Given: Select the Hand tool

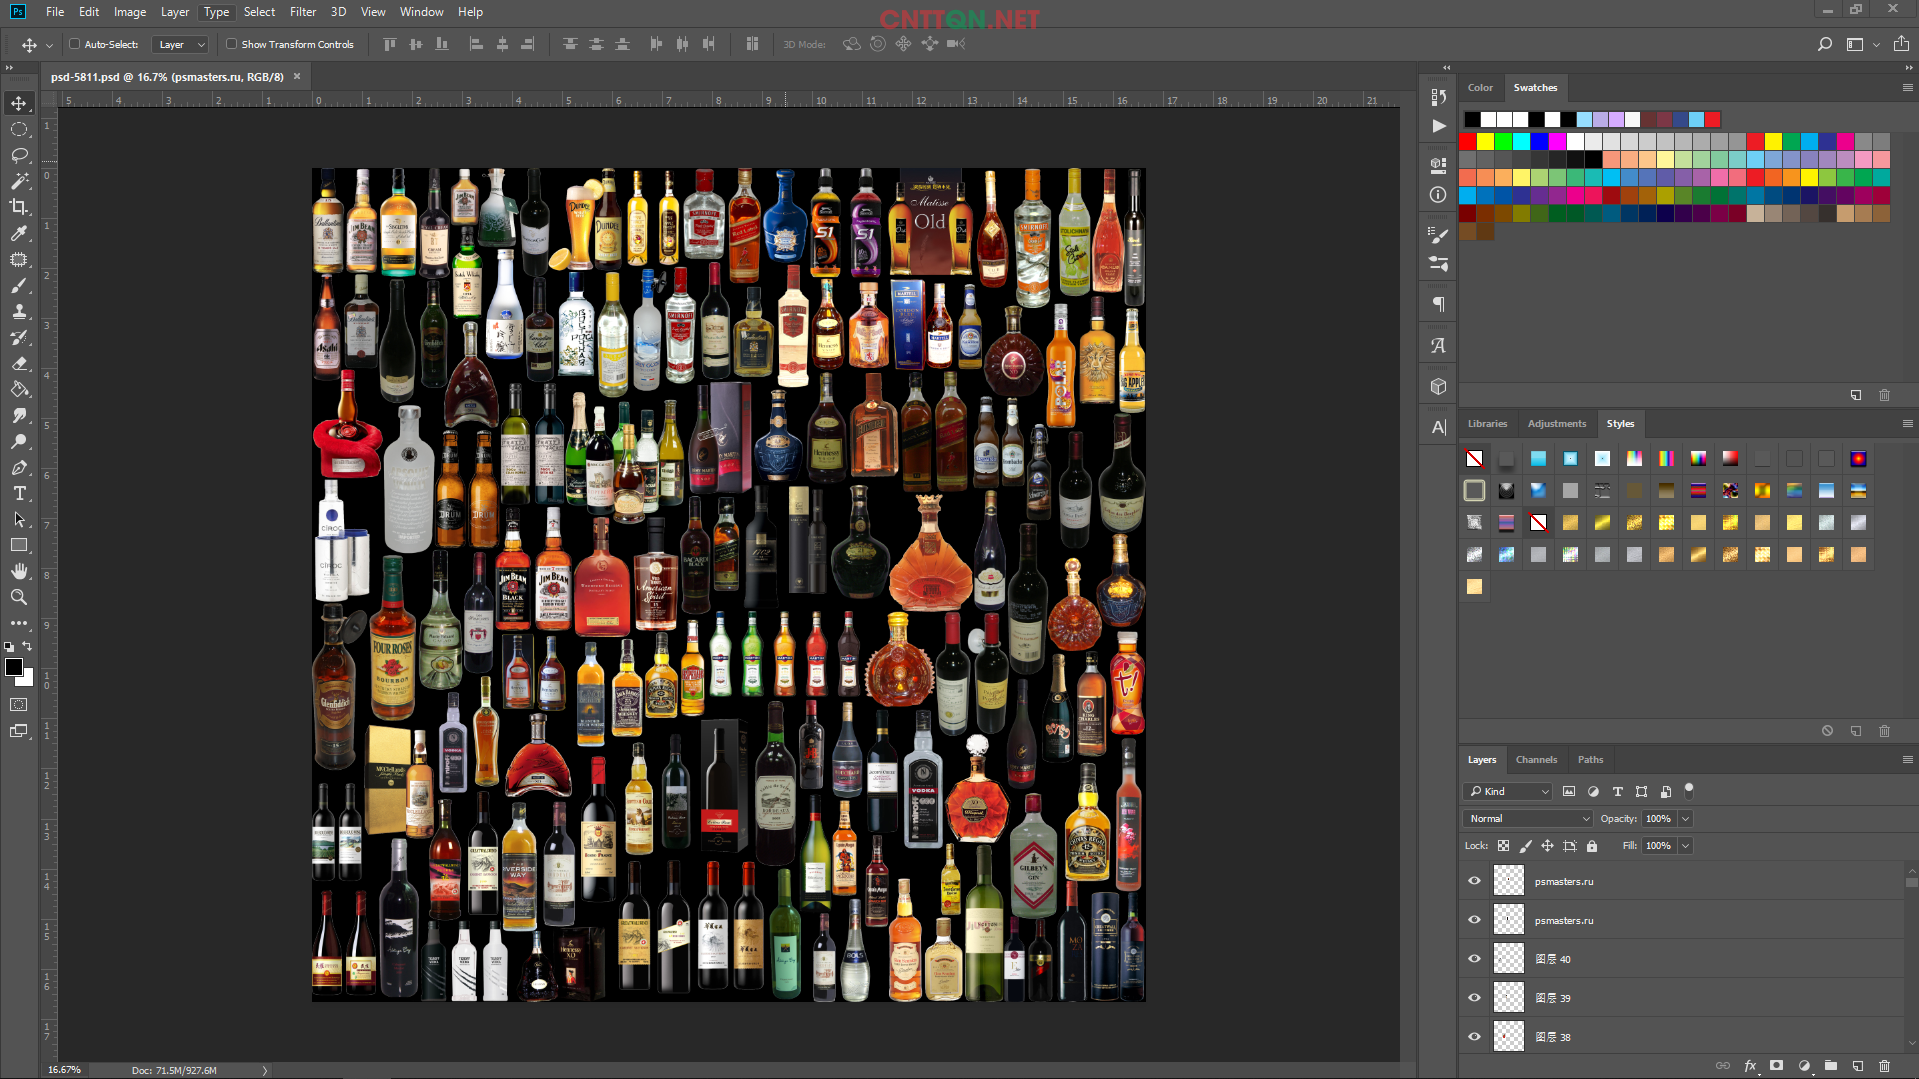Looking at the screenshot, I should (x=19, y=571).
